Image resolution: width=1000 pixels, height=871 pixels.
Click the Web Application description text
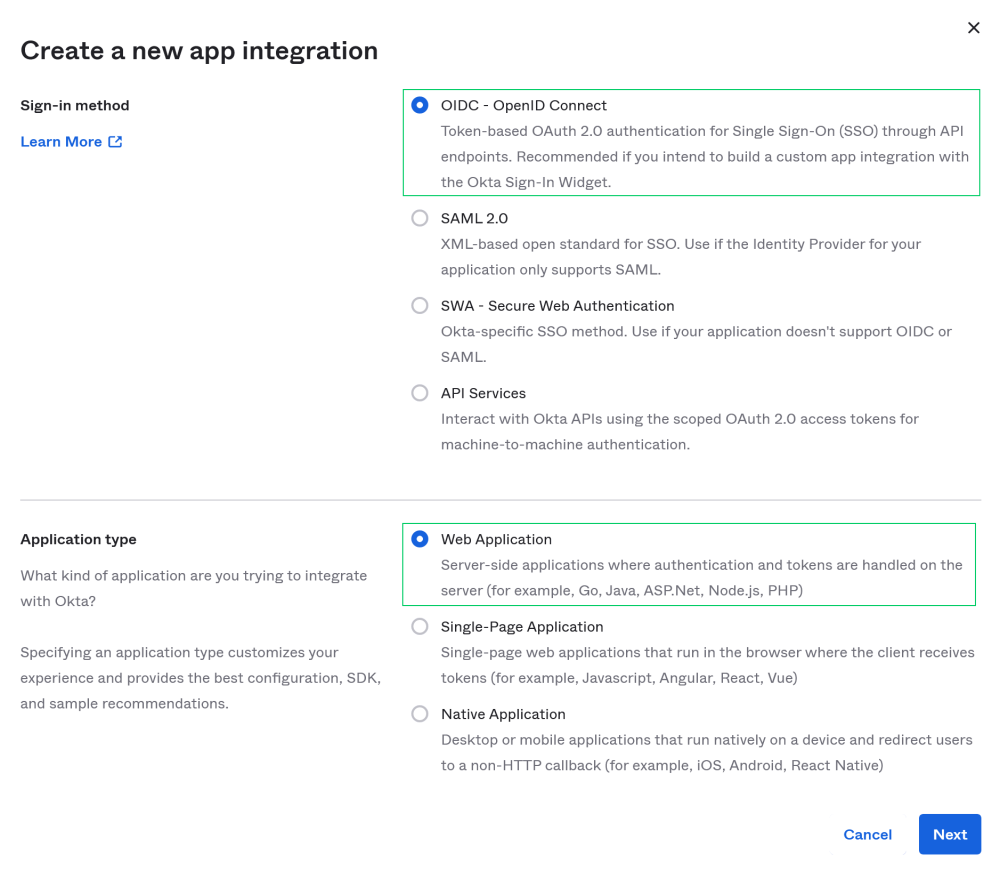pyautogui.click(x=702, y=578)
